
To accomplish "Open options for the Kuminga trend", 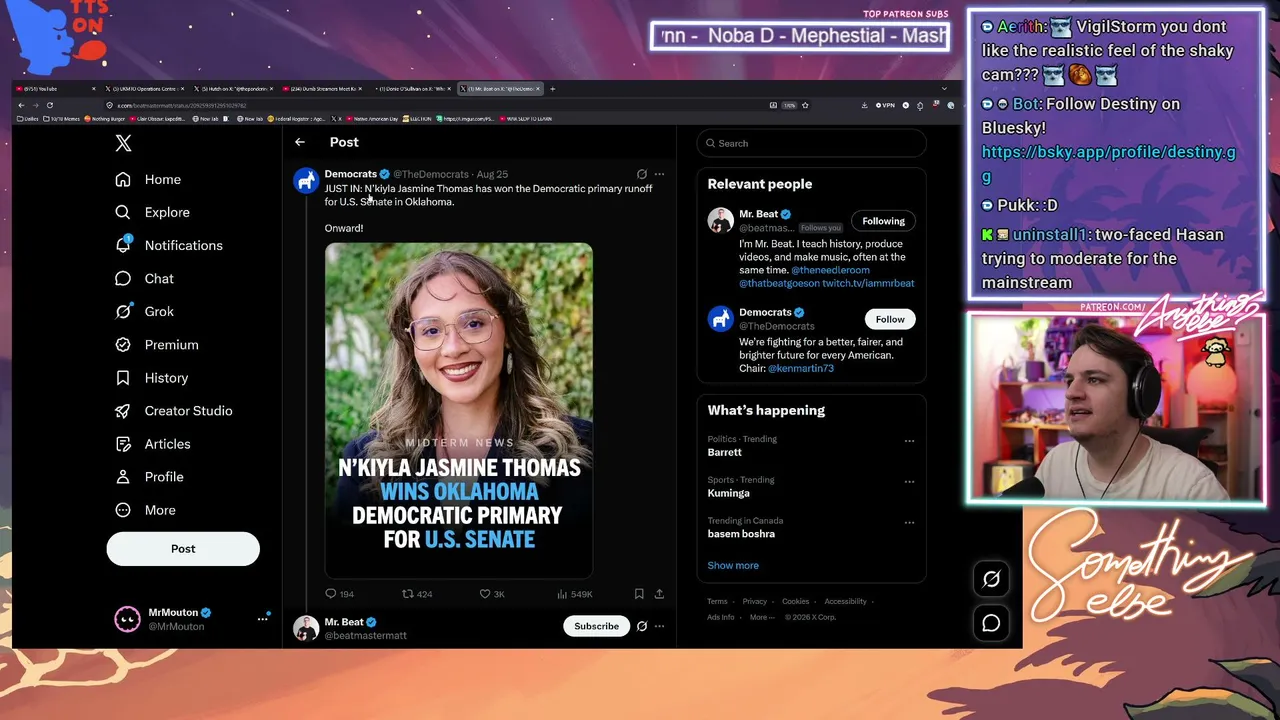I will [x=909, y=481].
